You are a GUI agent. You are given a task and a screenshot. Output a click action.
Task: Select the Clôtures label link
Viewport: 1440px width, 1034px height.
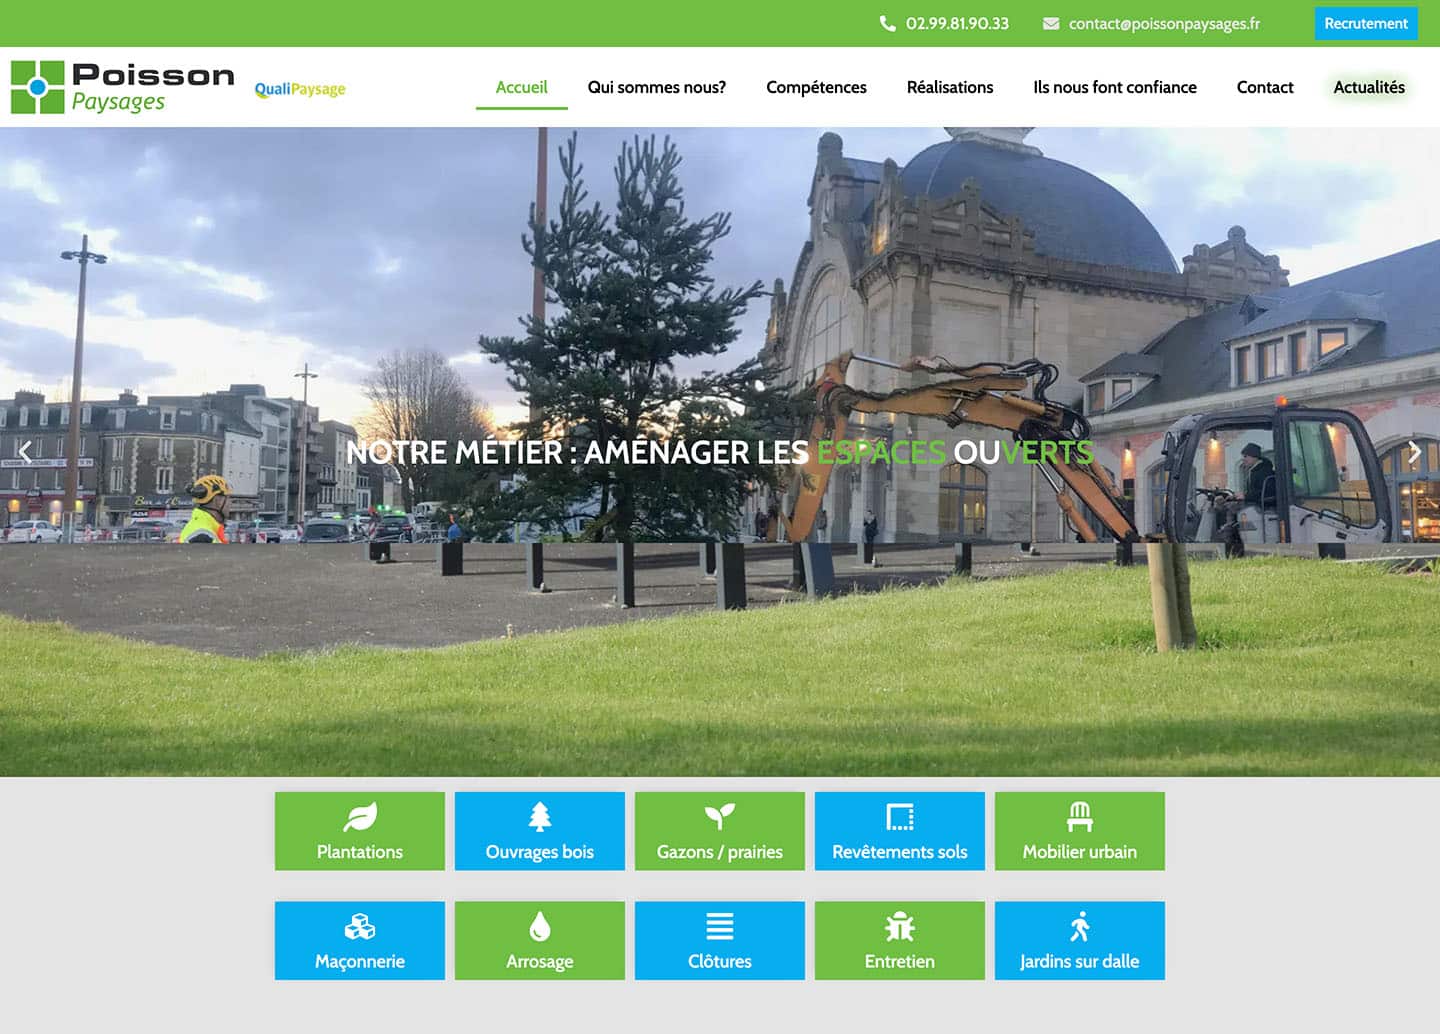pos(720,962)
